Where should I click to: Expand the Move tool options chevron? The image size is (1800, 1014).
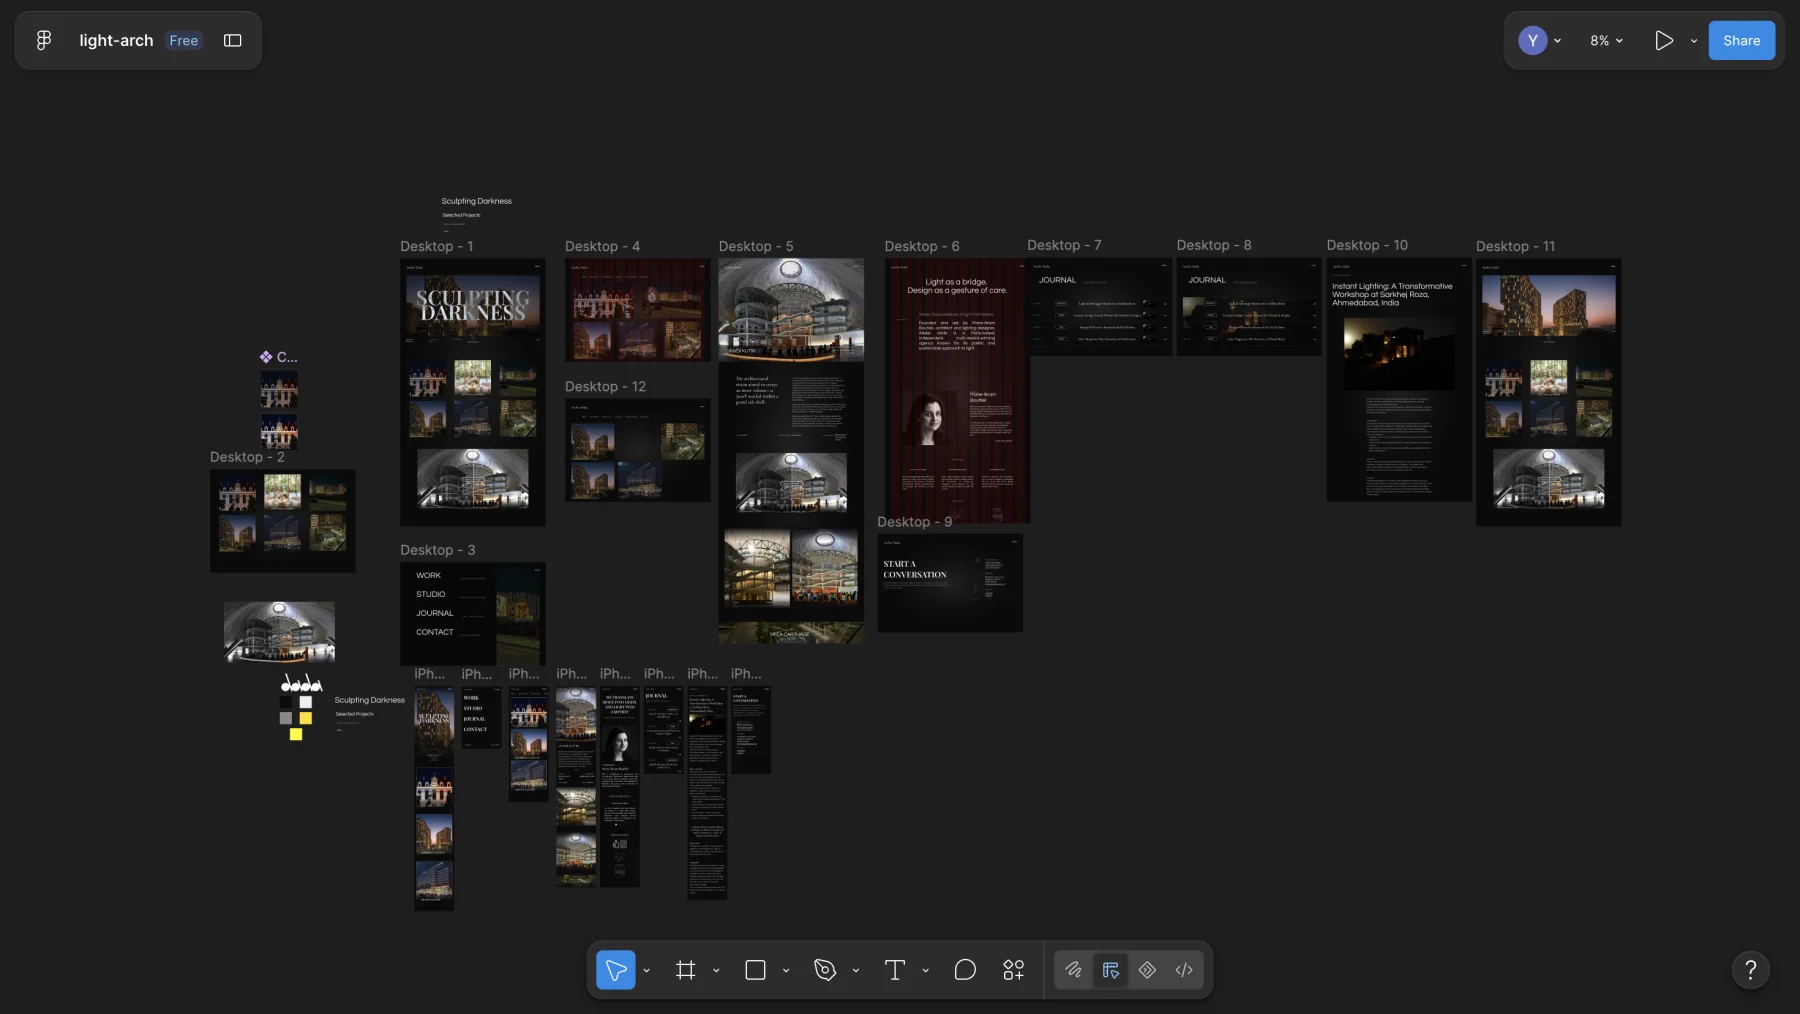pyautogui.click(x=647, y=970)
